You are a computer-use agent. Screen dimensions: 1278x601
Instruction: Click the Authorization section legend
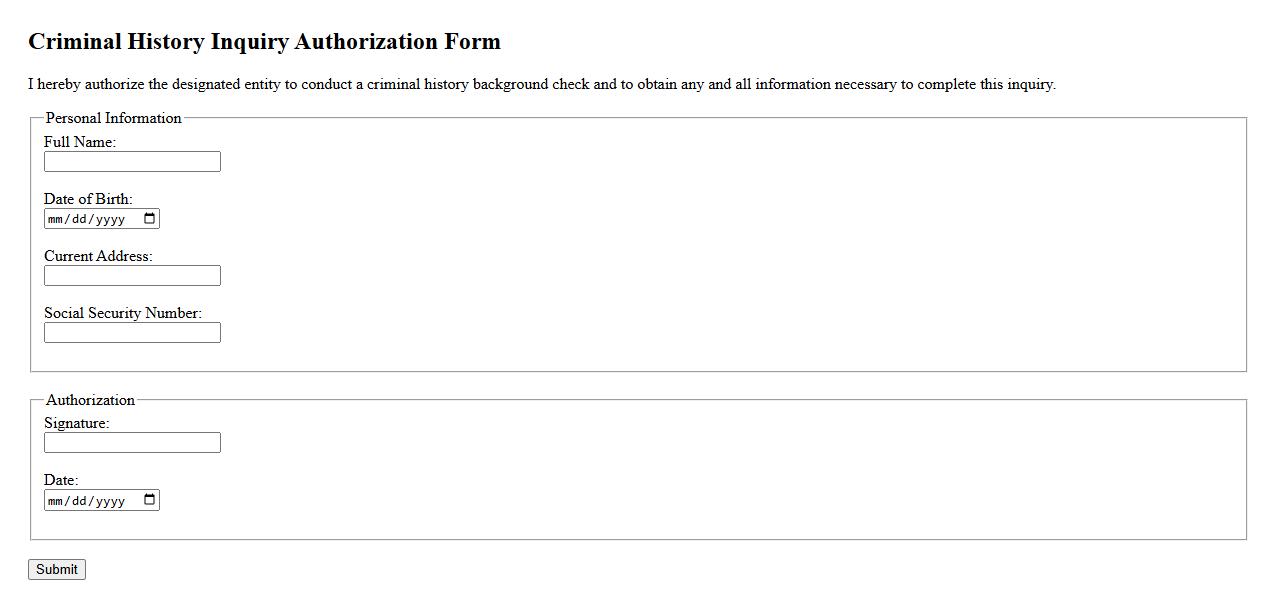pyautogui.click(x=90, y=400)
